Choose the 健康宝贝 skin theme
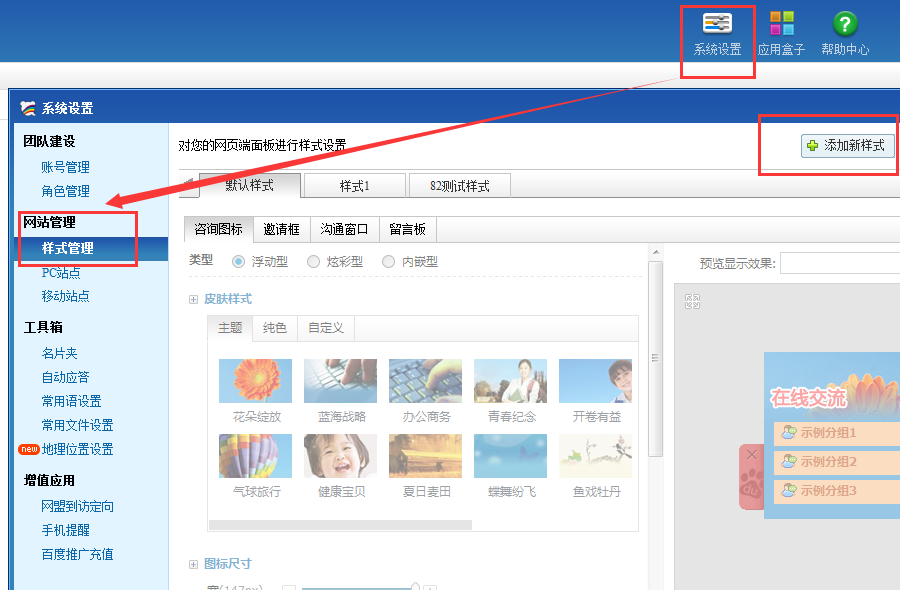Screen dimensions: 900x590 point(341,456)
